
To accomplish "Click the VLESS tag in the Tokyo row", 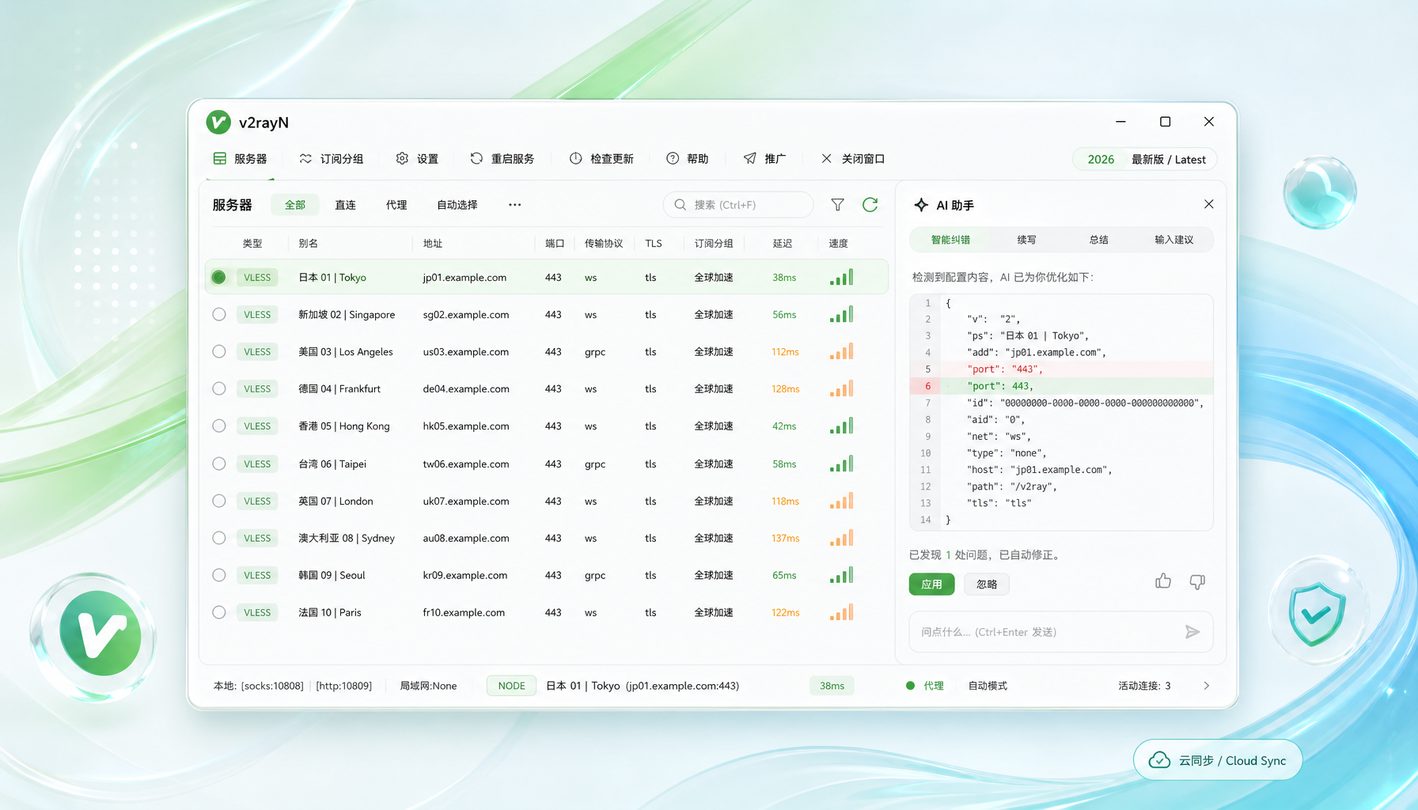I will pyautogui.click(x=257, y=277).
